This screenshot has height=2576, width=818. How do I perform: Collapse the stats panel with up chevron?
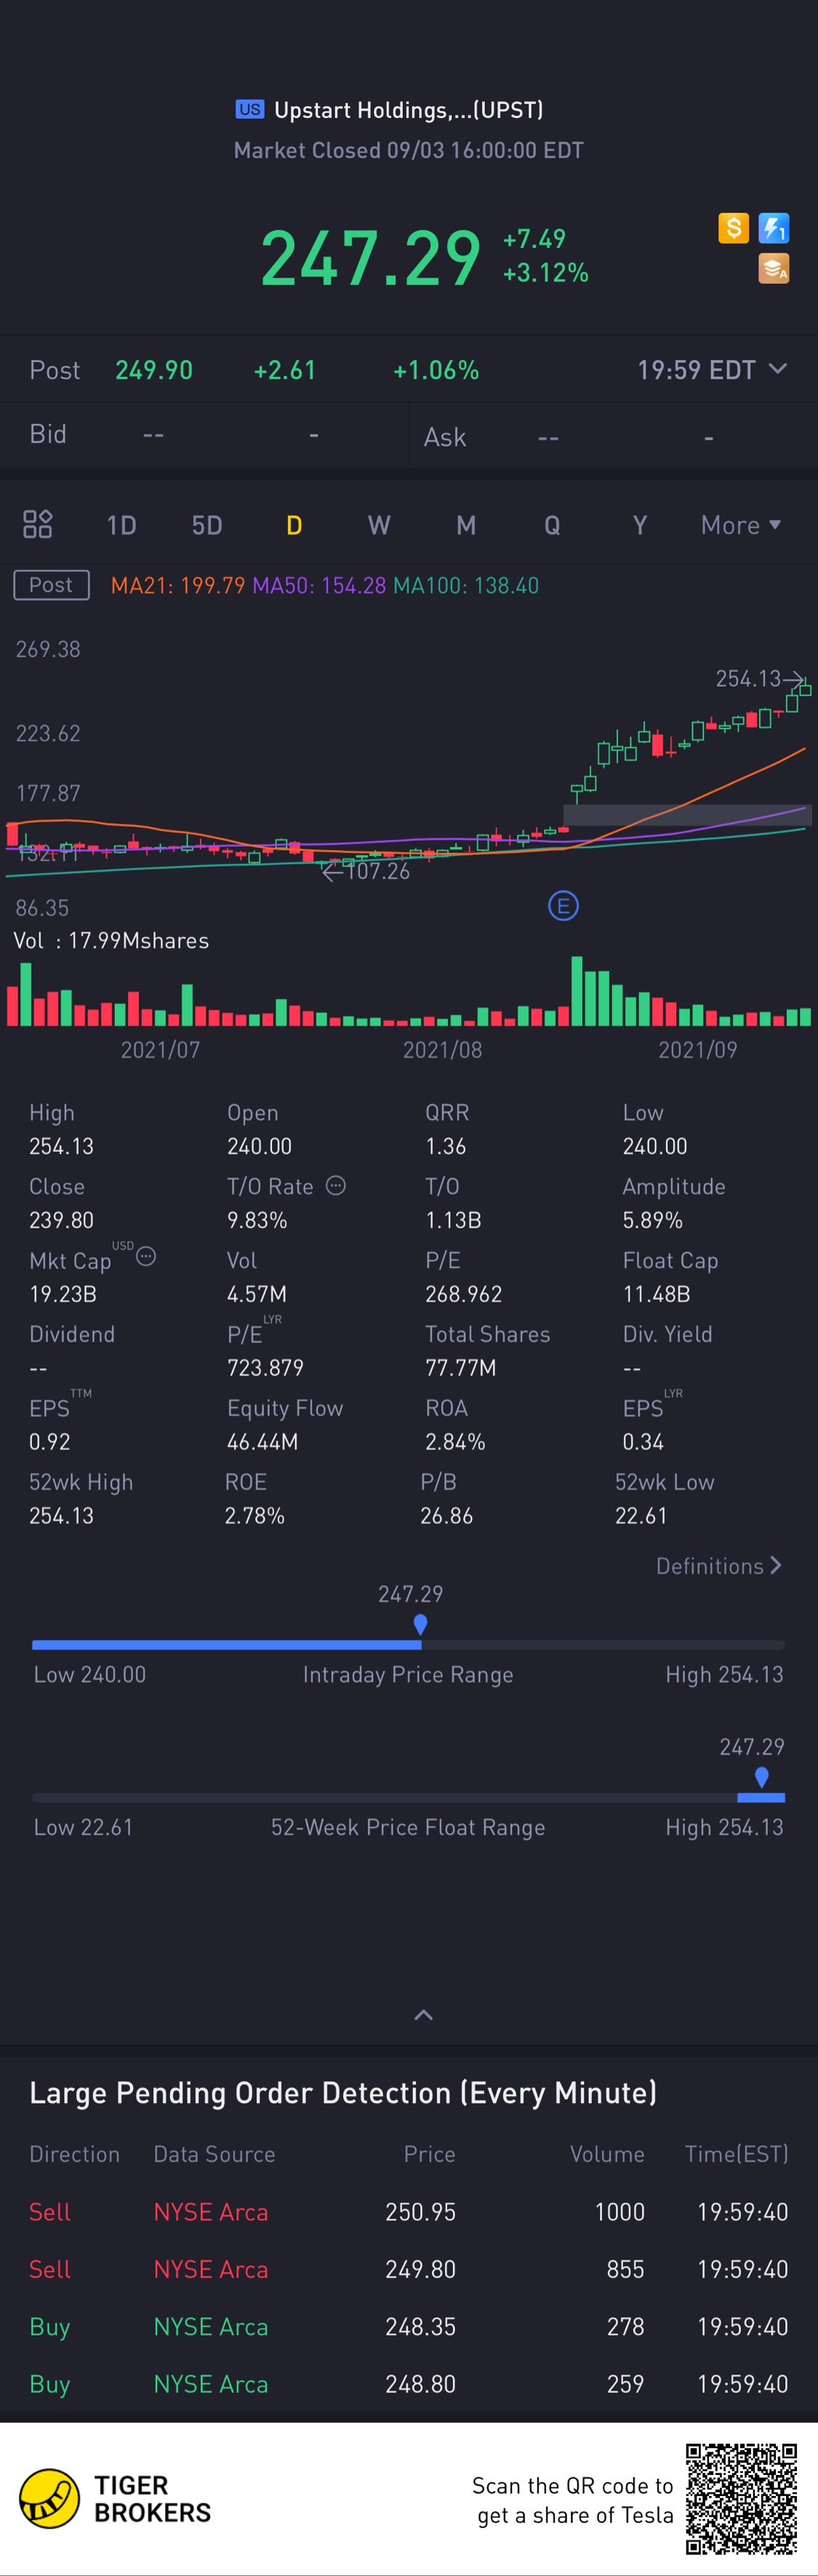[423, 2014]
